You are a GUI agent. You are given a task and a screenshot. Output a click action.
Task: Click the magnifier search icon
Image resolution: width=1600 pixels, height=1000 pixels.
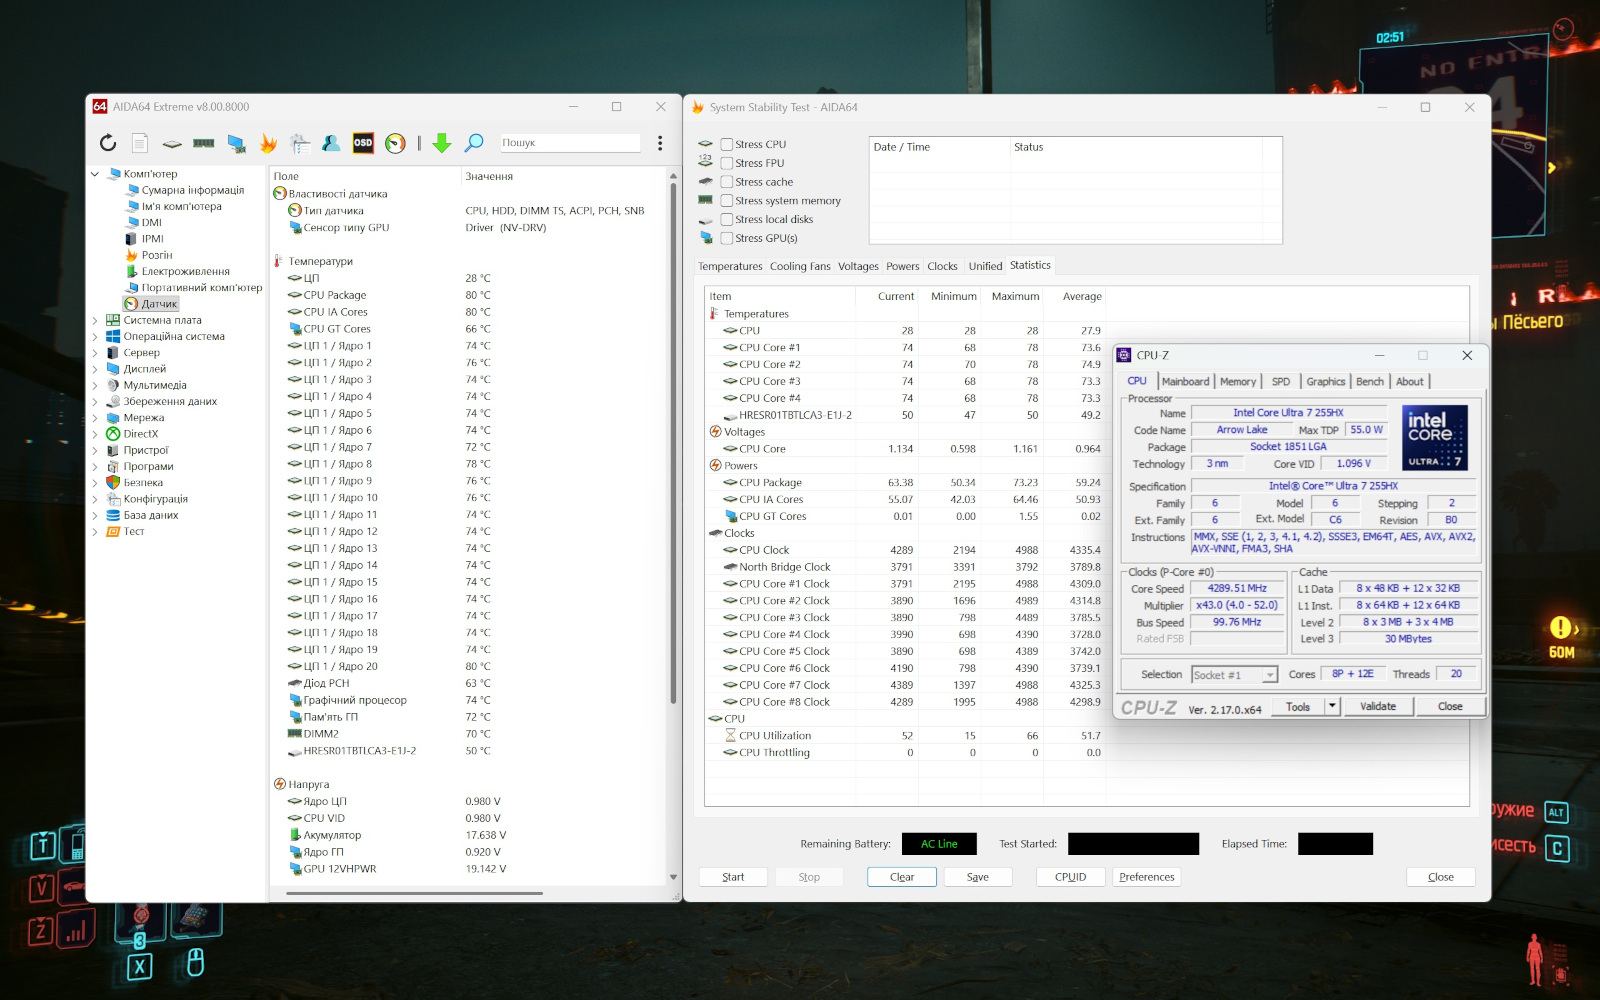474,143
